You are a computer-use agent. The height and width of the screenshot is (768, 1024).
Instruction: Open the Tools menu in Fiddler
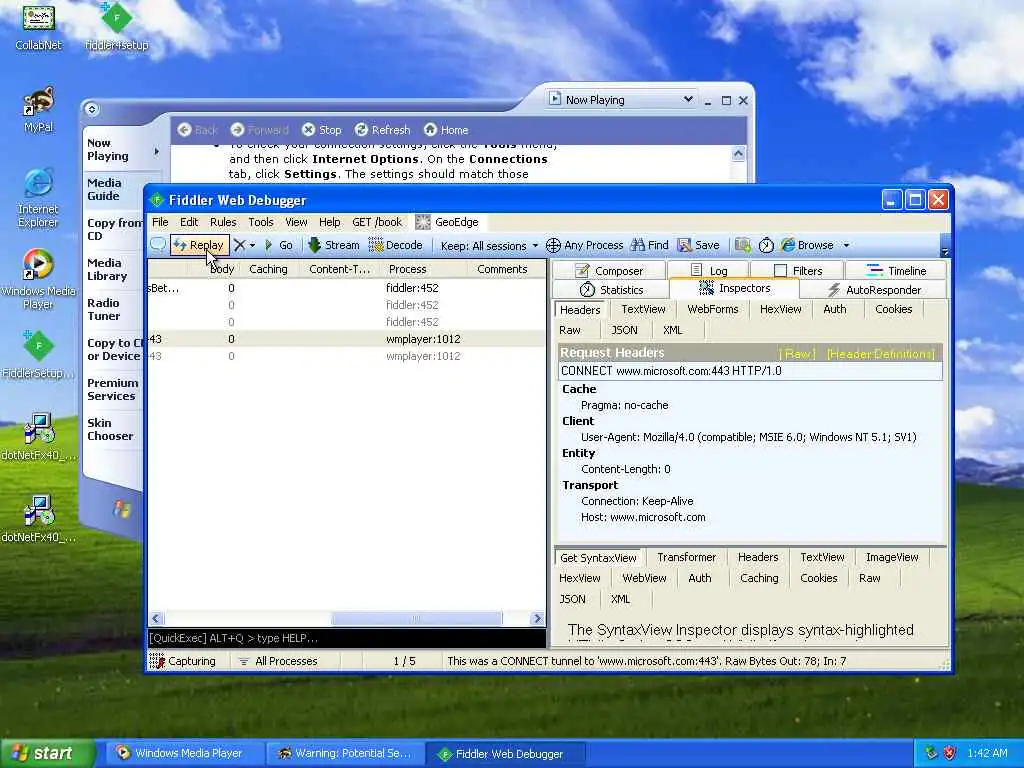[261, 222]
